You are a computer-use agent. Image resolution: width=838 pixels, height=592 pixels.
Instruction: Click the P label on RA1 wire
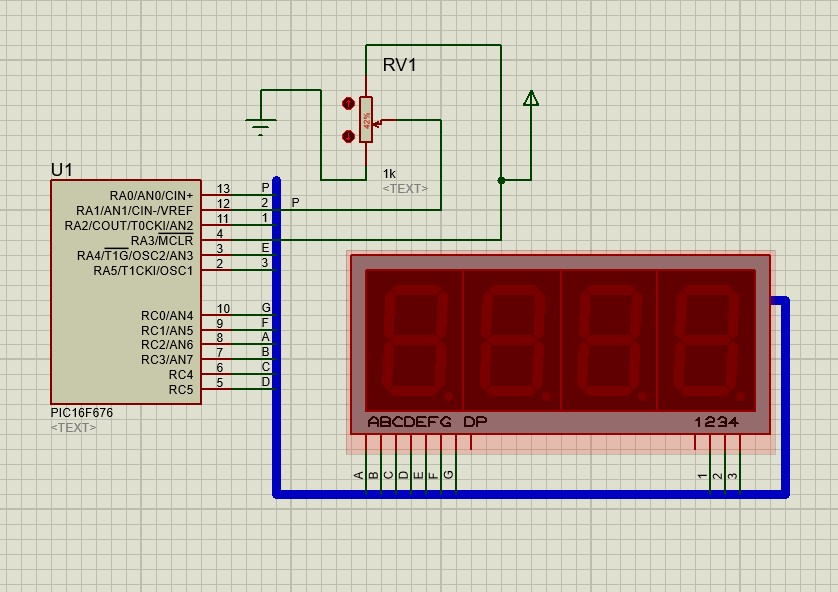296,202
